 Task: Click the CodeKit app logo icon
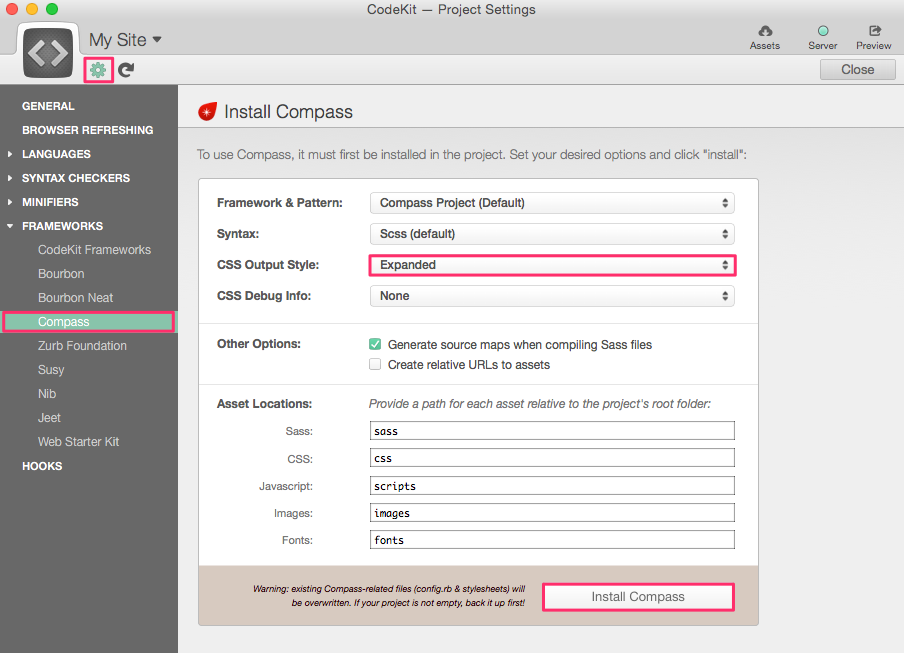click(x=48, y=54)
